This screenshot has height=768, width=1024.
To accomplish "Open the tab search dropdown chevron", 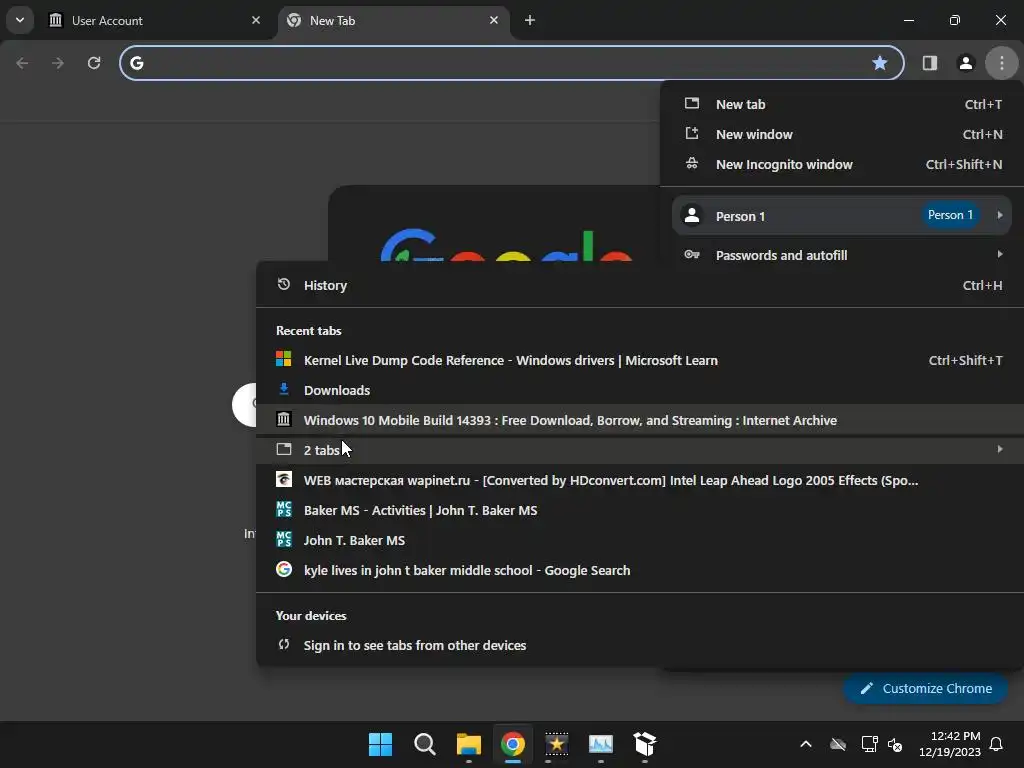I will pyautogui.click(x=20, y=20).
